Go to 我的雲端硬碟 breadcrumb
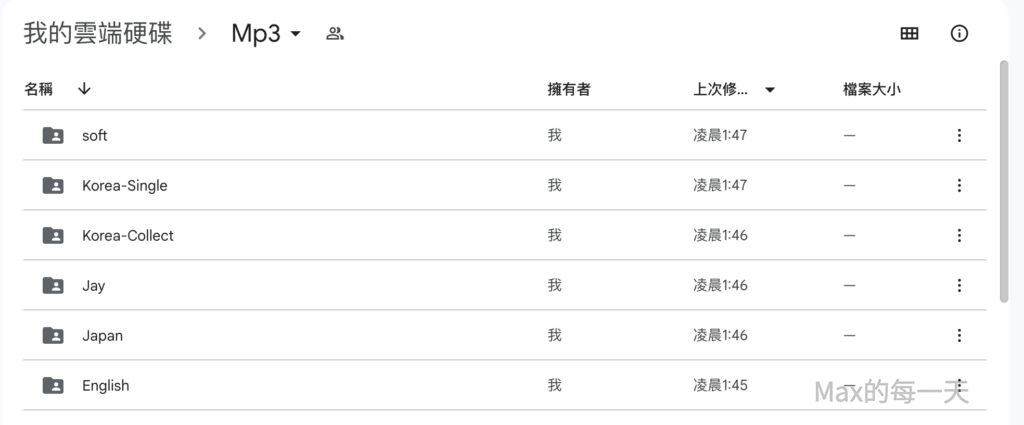This screenshot has width=1024, height=425. tap(98, 34)
